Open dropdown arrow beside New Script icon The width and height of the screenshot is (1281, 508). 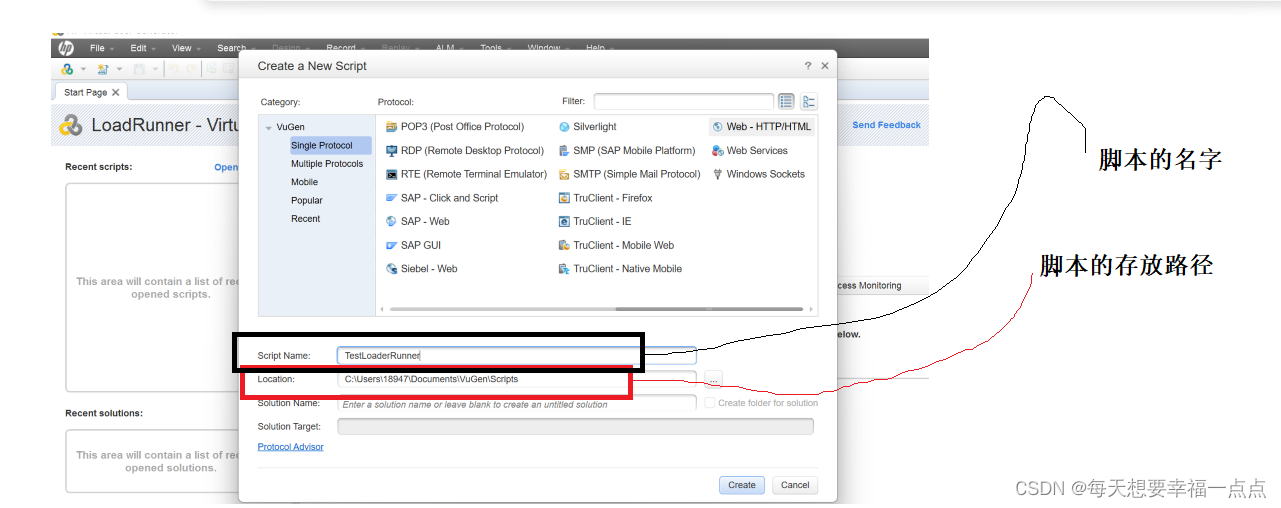(83, 69)
